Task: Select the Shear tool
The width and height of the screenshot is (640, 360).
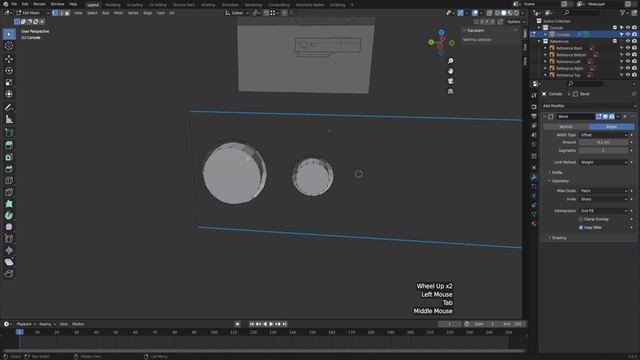Action: coord(9,262)
